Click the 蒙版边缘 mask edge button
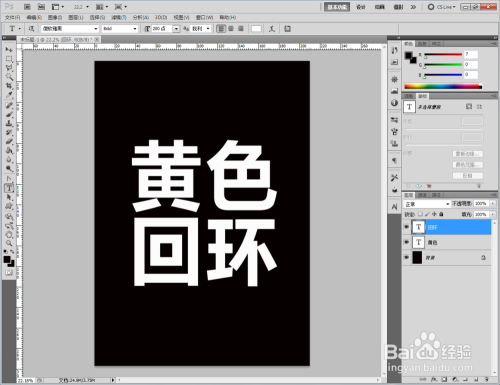Screen dimensions: 500x385 click(468, 154)
